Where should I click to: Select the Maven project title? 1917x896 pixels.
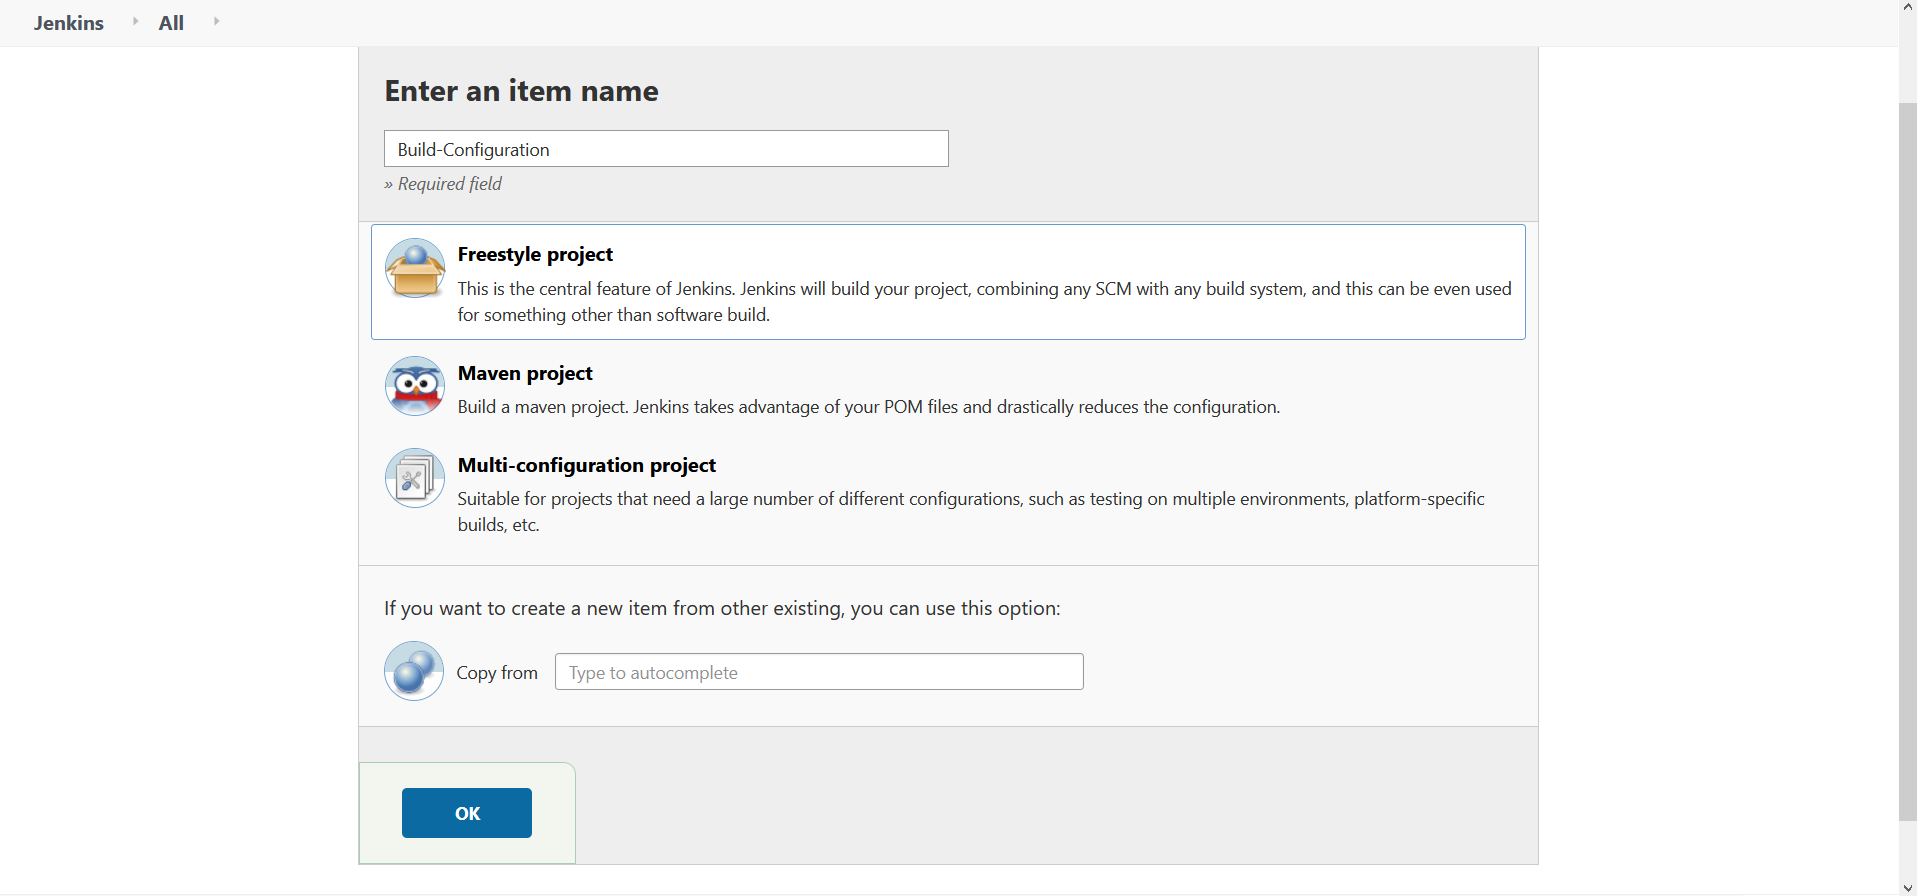tap(525, 373)
